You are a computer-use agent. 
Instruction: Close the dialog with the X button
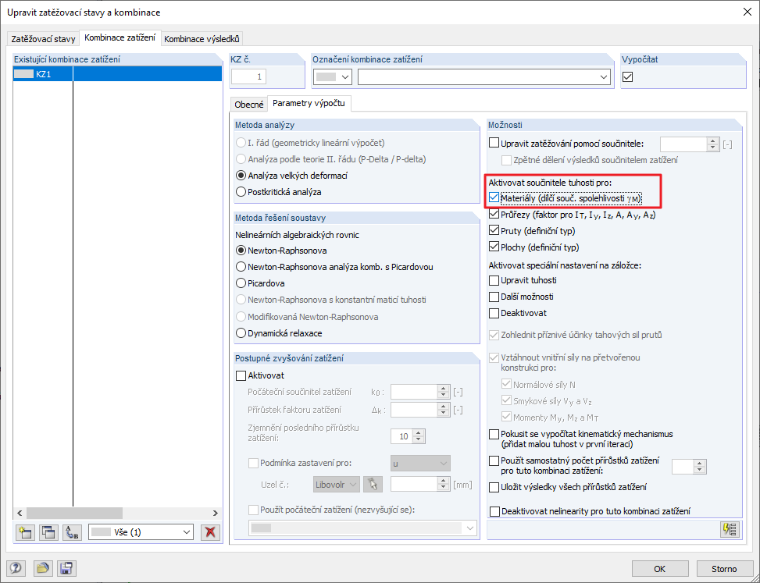coord(747,12)
